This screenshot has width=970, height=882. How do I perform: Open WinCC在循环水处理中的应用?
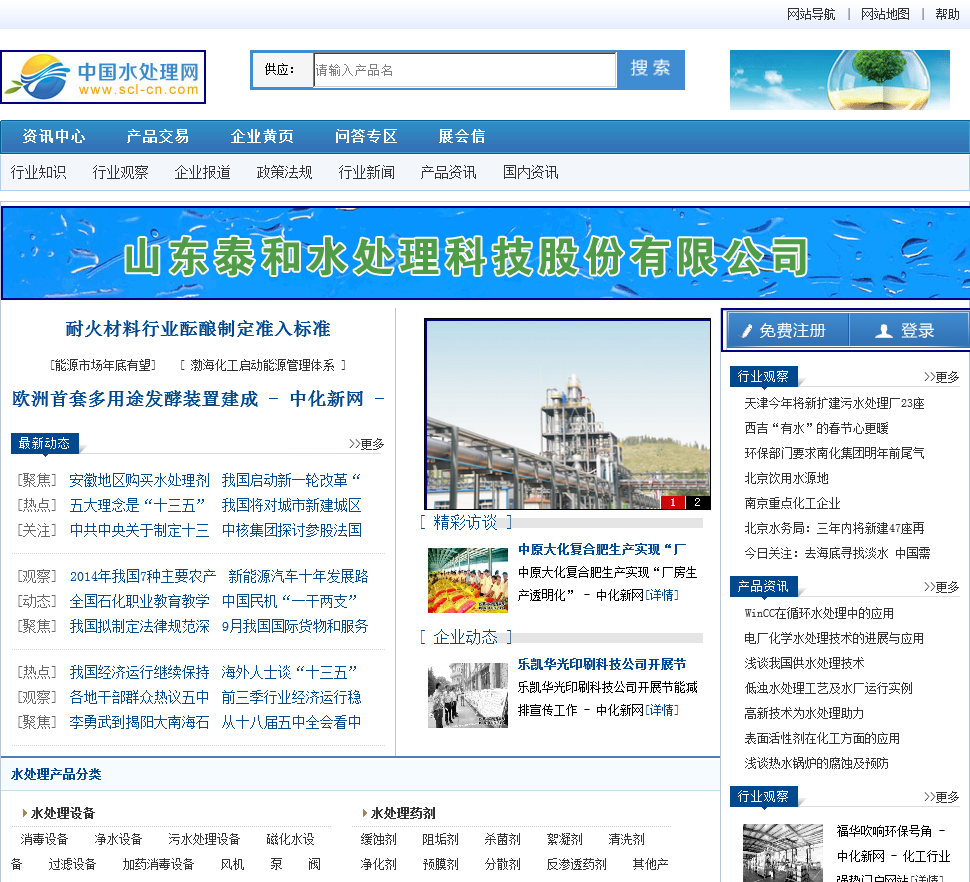point(819,614)
